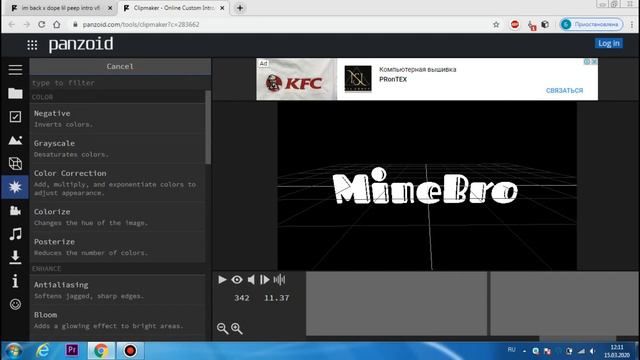Screen dimensions: 640x360
Task: Add the Antialiasing effect
Action: click(x=118, y=290)
